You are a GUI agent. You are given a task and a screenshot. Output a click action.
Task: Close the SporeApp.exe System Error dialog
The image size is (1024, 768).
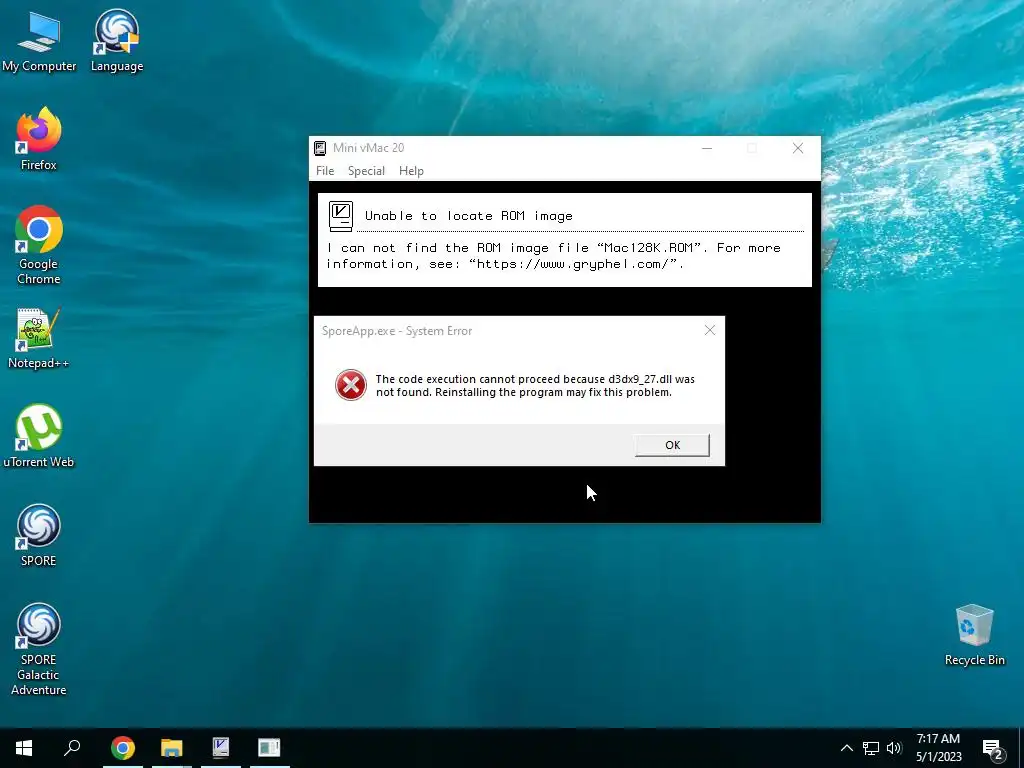point(710,330)
